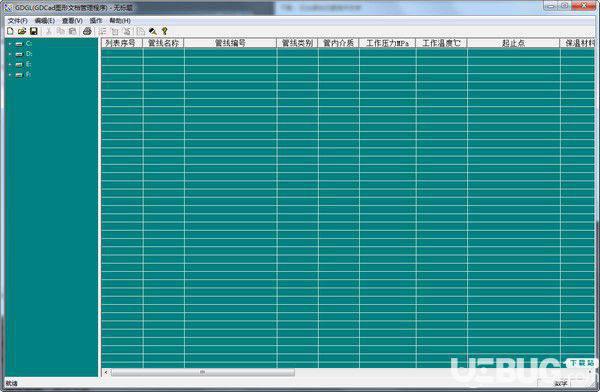The image size is (600, 392).
Task: Click the E: drive icon
Action: pos(19,65)
